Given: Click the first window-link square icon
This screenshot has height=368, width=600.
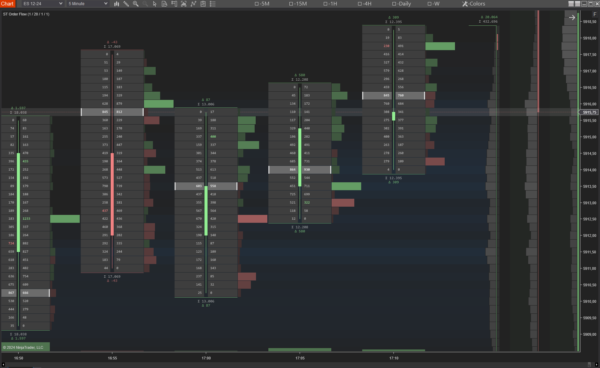Looking at the screenshot, I should click(571, 4).
